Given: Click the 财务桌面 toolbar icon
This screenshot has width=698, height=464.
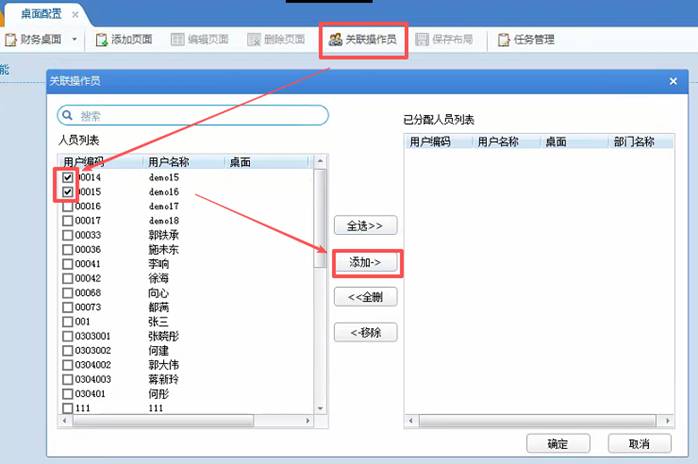Looking at the screenshot, I should click(x=11, y=40).
